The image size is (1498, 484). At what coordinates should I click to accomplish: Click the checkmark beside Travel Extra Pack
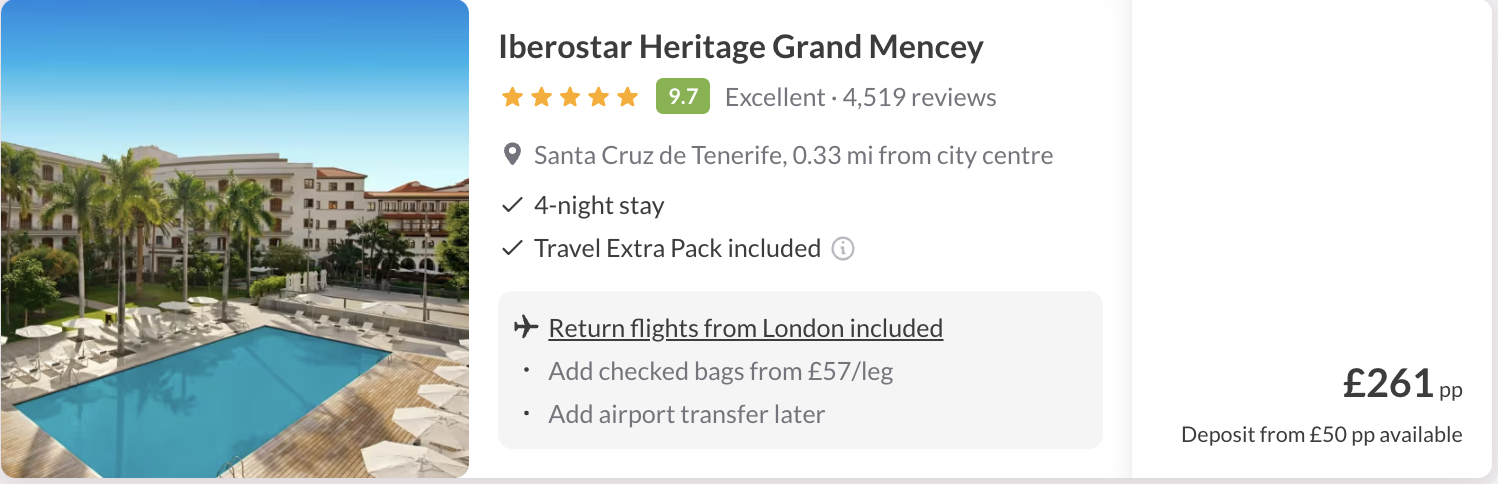(x=512, y=248)
